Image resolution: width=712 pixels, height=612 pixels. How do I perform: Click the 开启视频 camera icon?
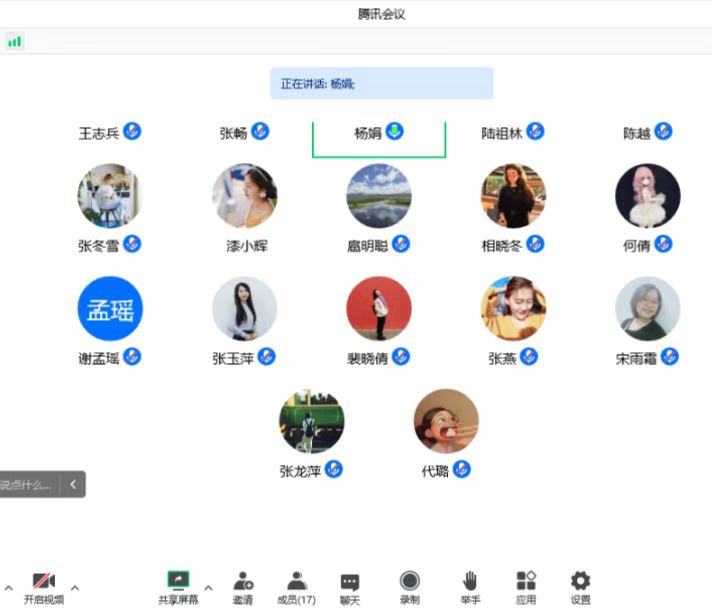coord(43,581)
